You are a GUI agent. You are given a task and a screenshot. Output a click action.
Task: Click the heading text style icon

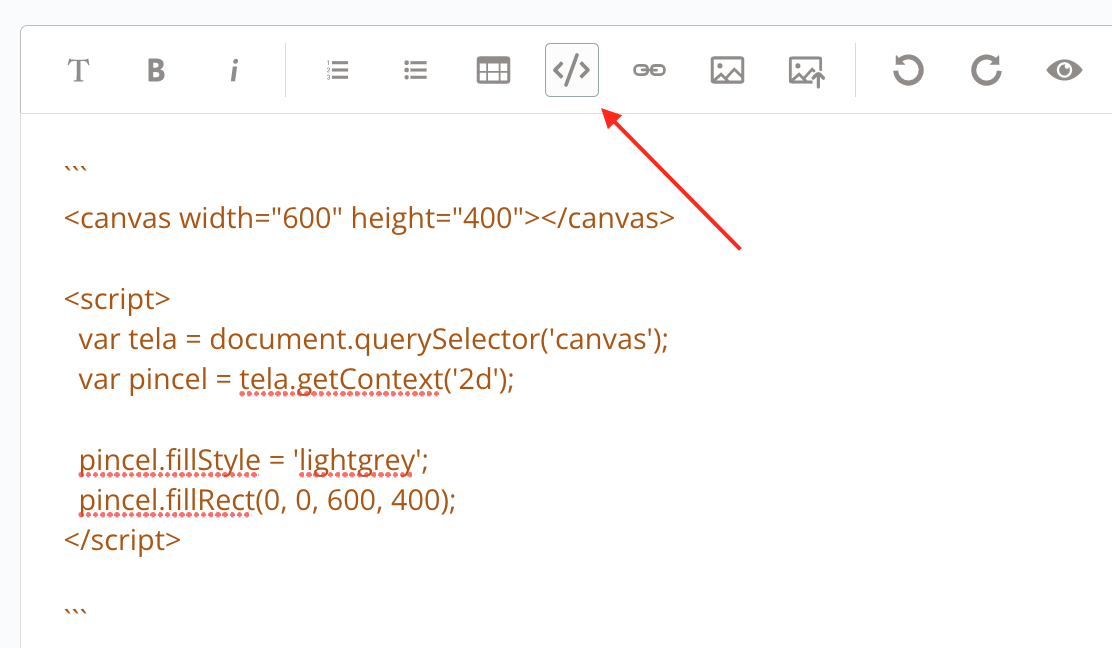(x=78, y=70)
